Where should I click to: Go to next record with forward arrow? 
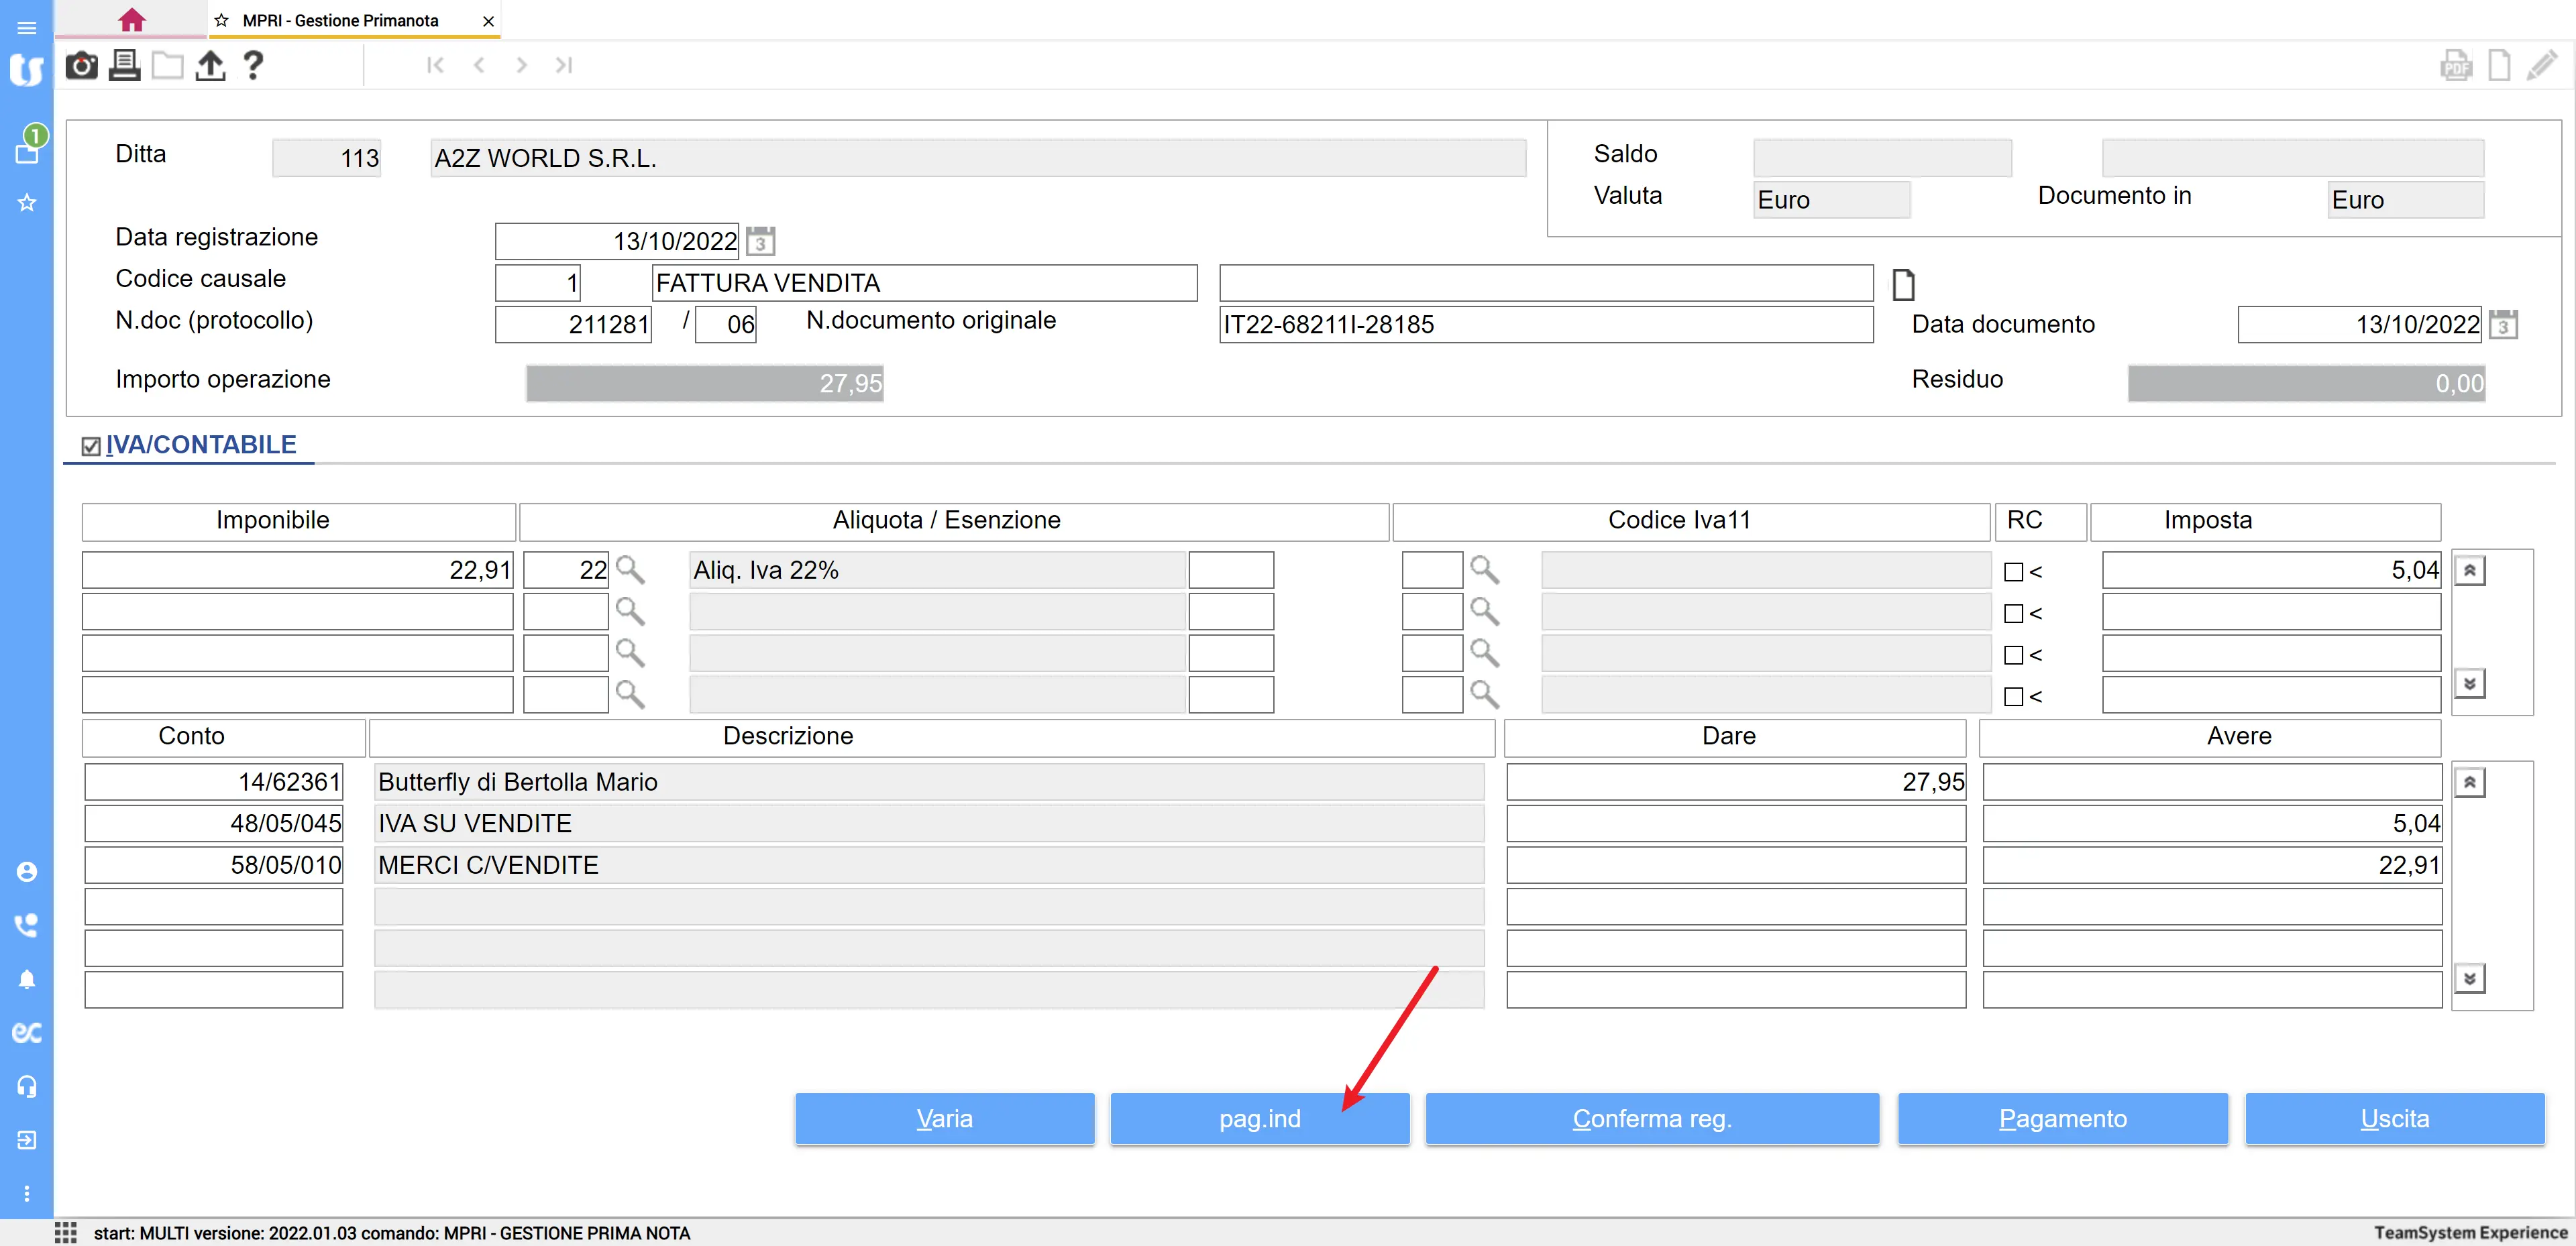[x=521, y=66]
